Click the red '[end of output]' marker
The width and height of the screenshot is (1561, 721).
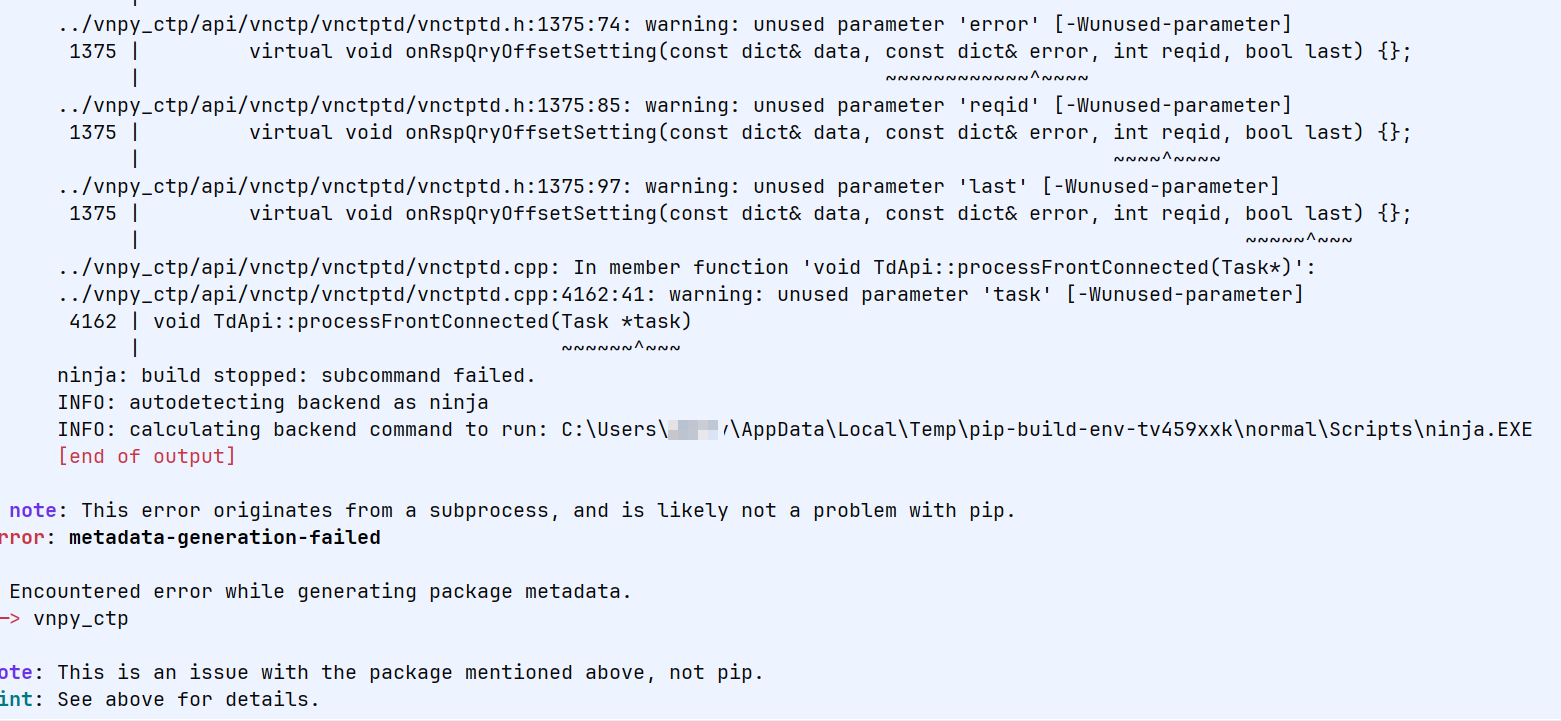147,456
